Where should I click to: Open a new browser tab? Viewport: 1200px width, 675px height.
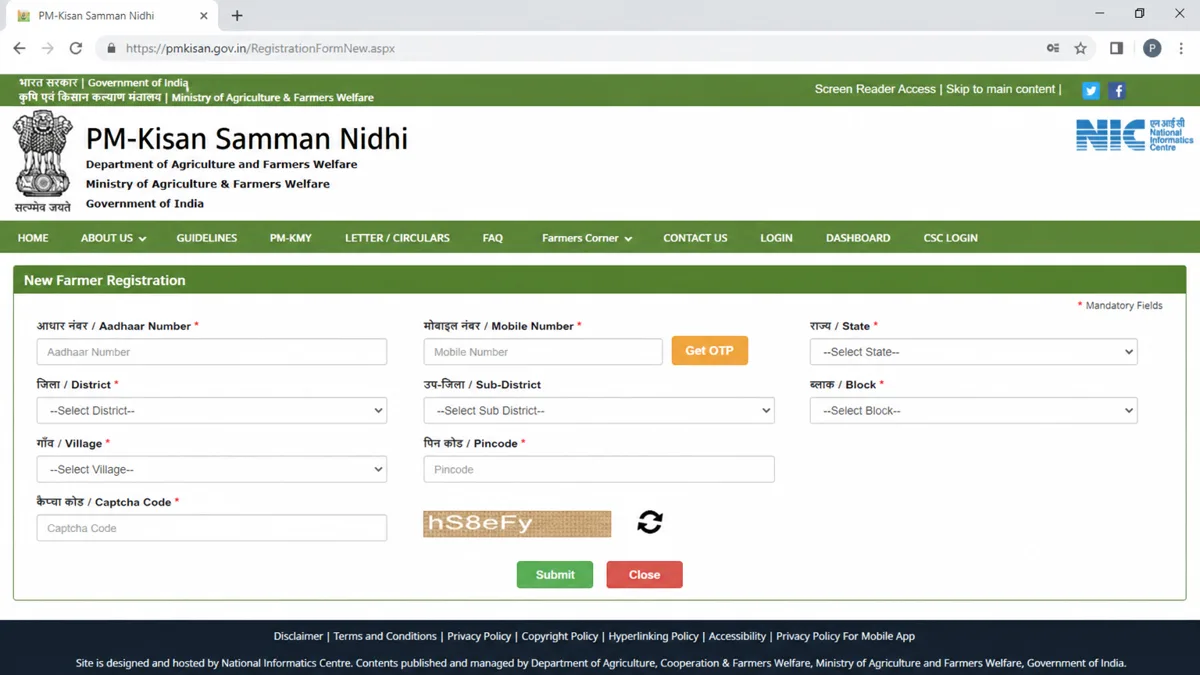[x=237, y=16]
